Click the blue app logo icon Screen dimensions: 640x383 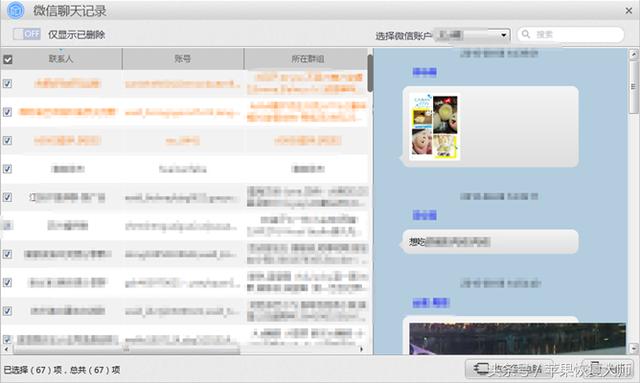16,10
